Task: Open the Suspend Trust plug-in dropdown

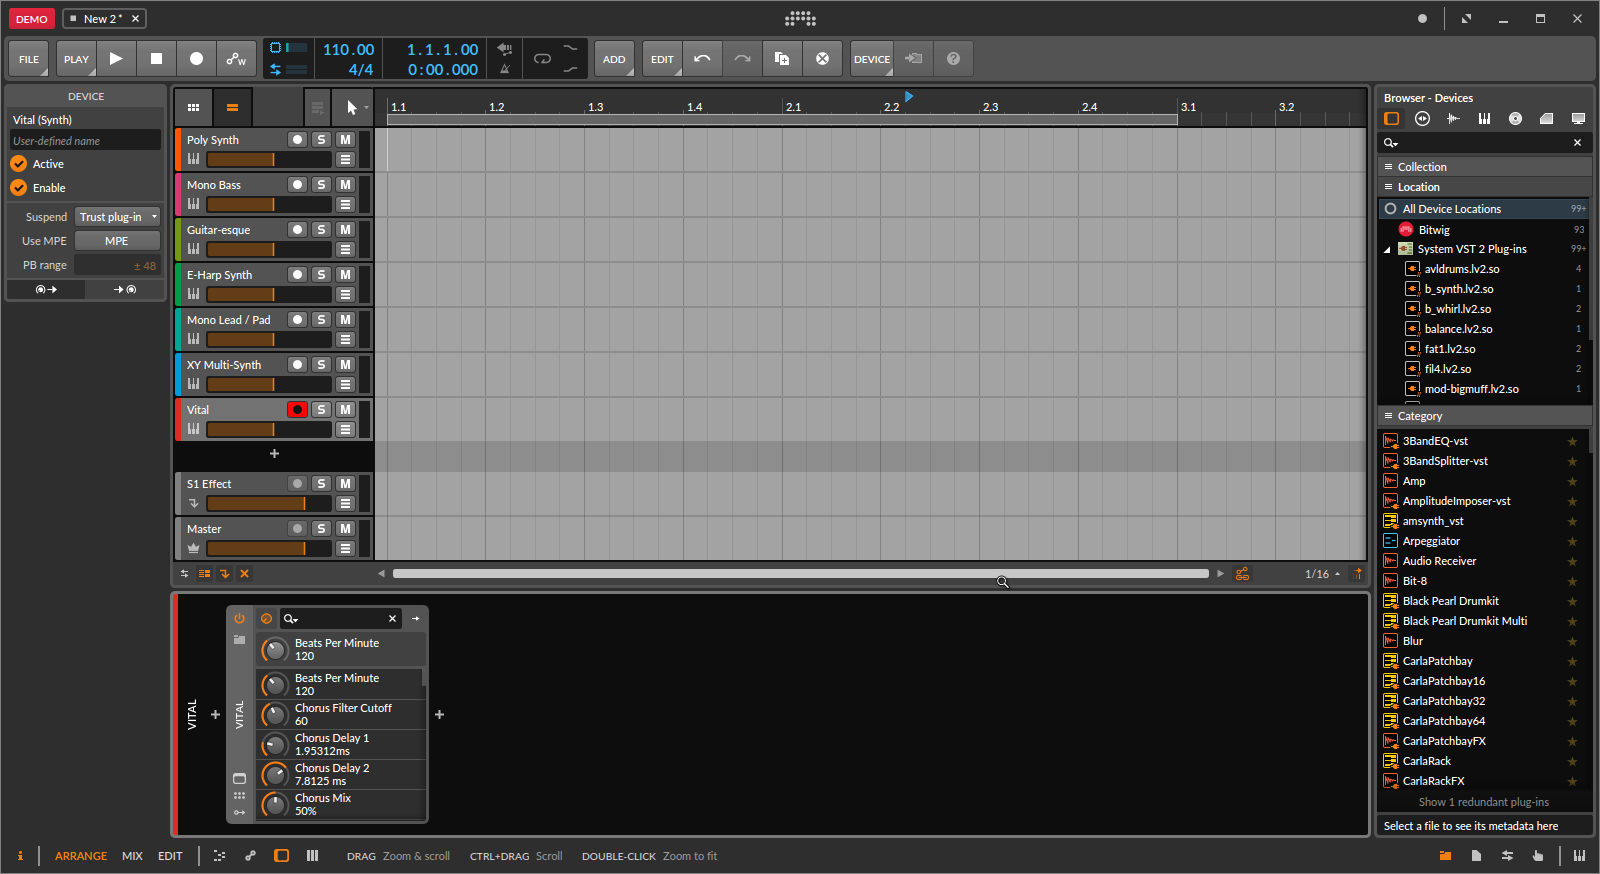Action: pos(118,217)
